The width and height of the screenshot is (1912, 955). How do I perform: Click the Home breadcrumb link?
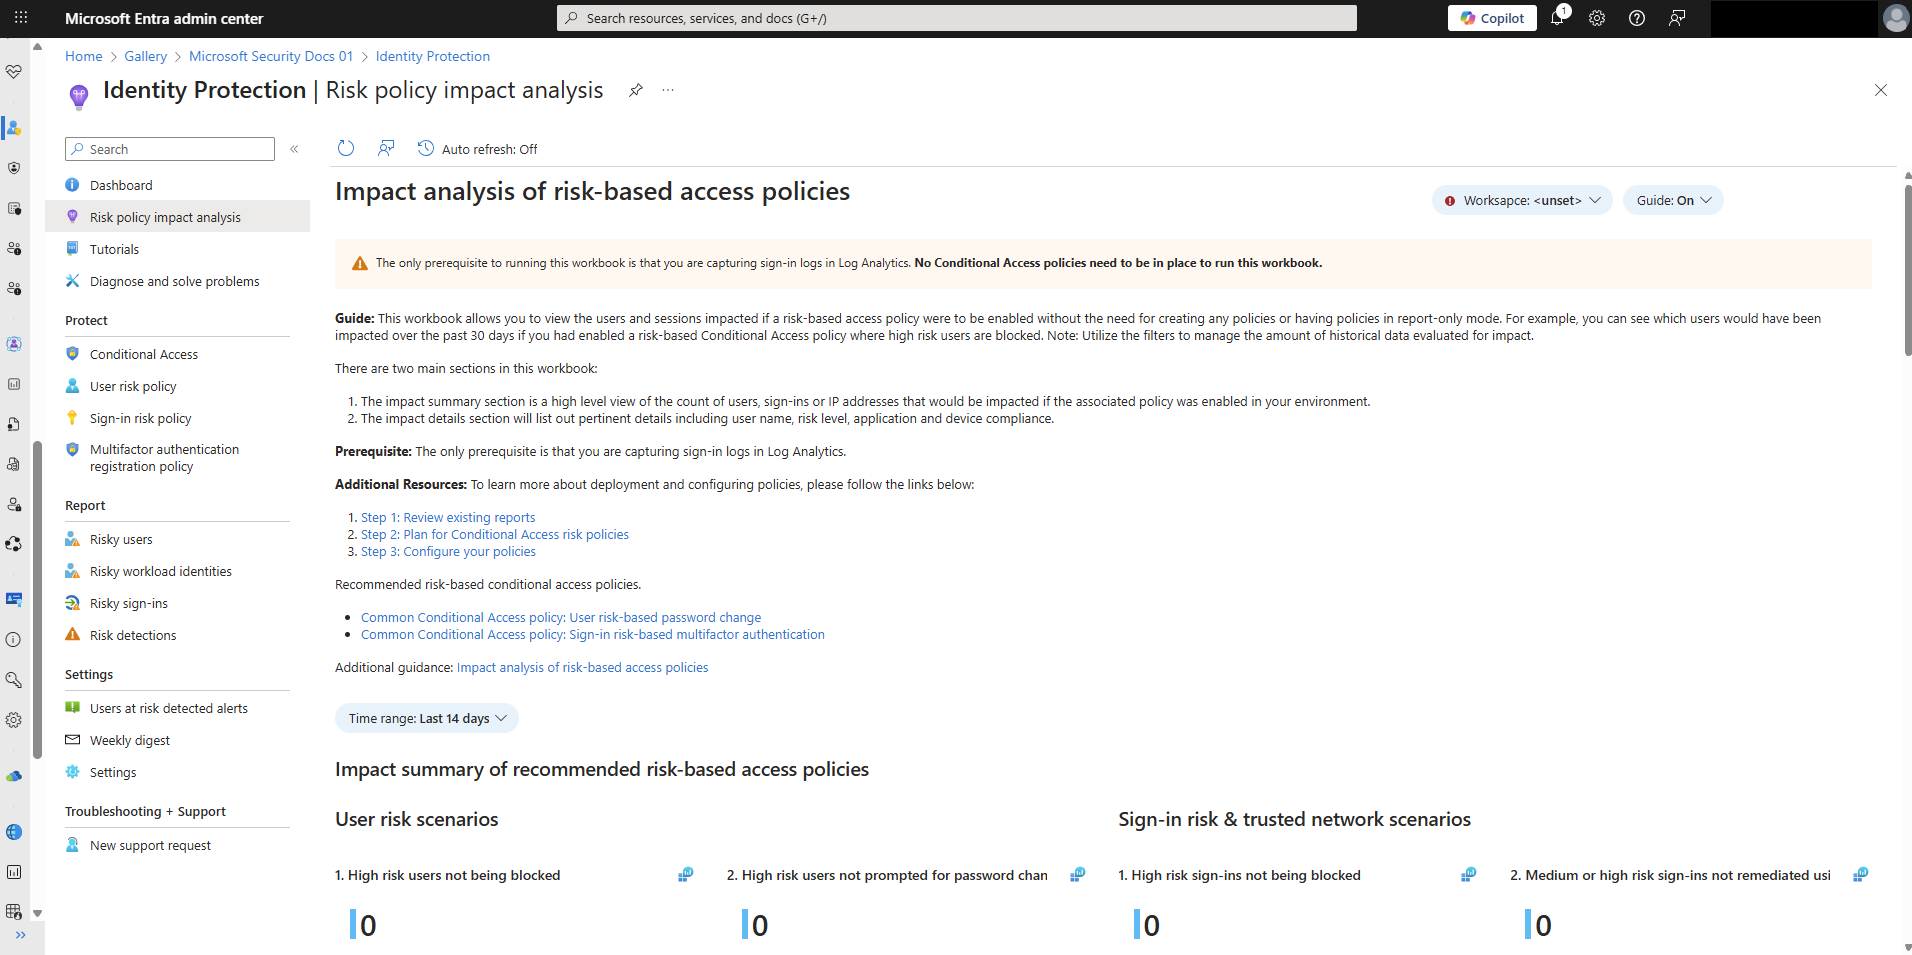click(x=84, y=56)
